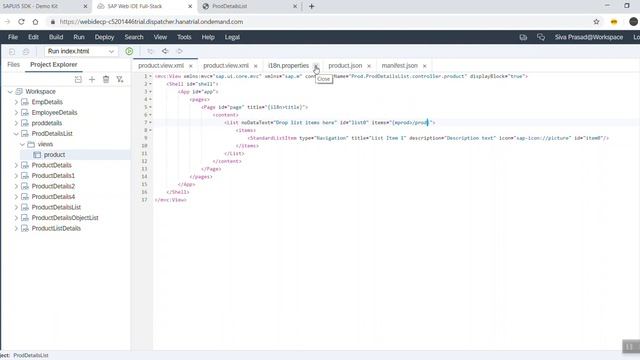Switch to the Project Explorer tab
The width and height of the screenshot is (640, 360).
53,64
